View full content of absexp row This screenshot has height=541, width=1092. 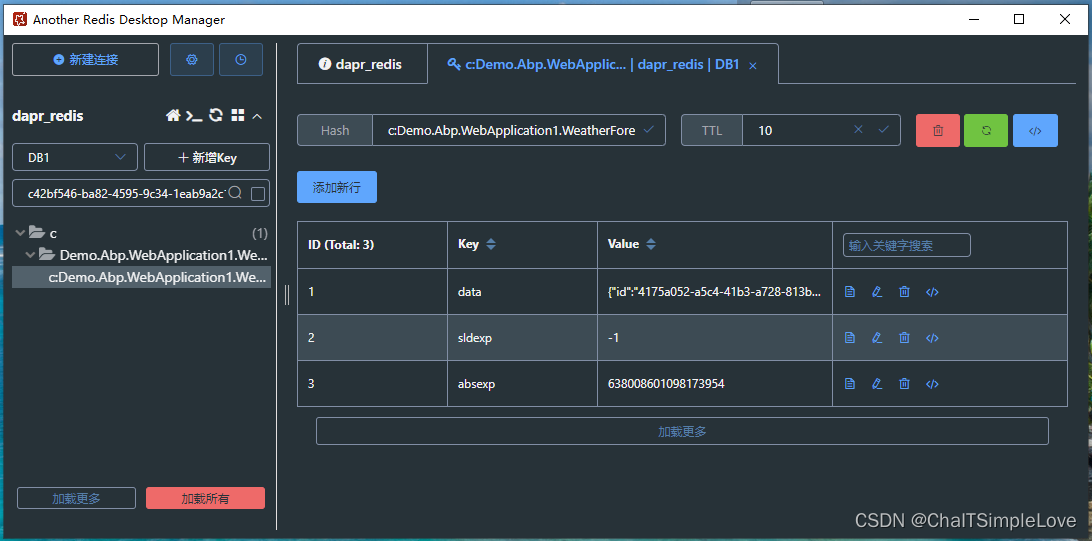(x=850, y=384)
